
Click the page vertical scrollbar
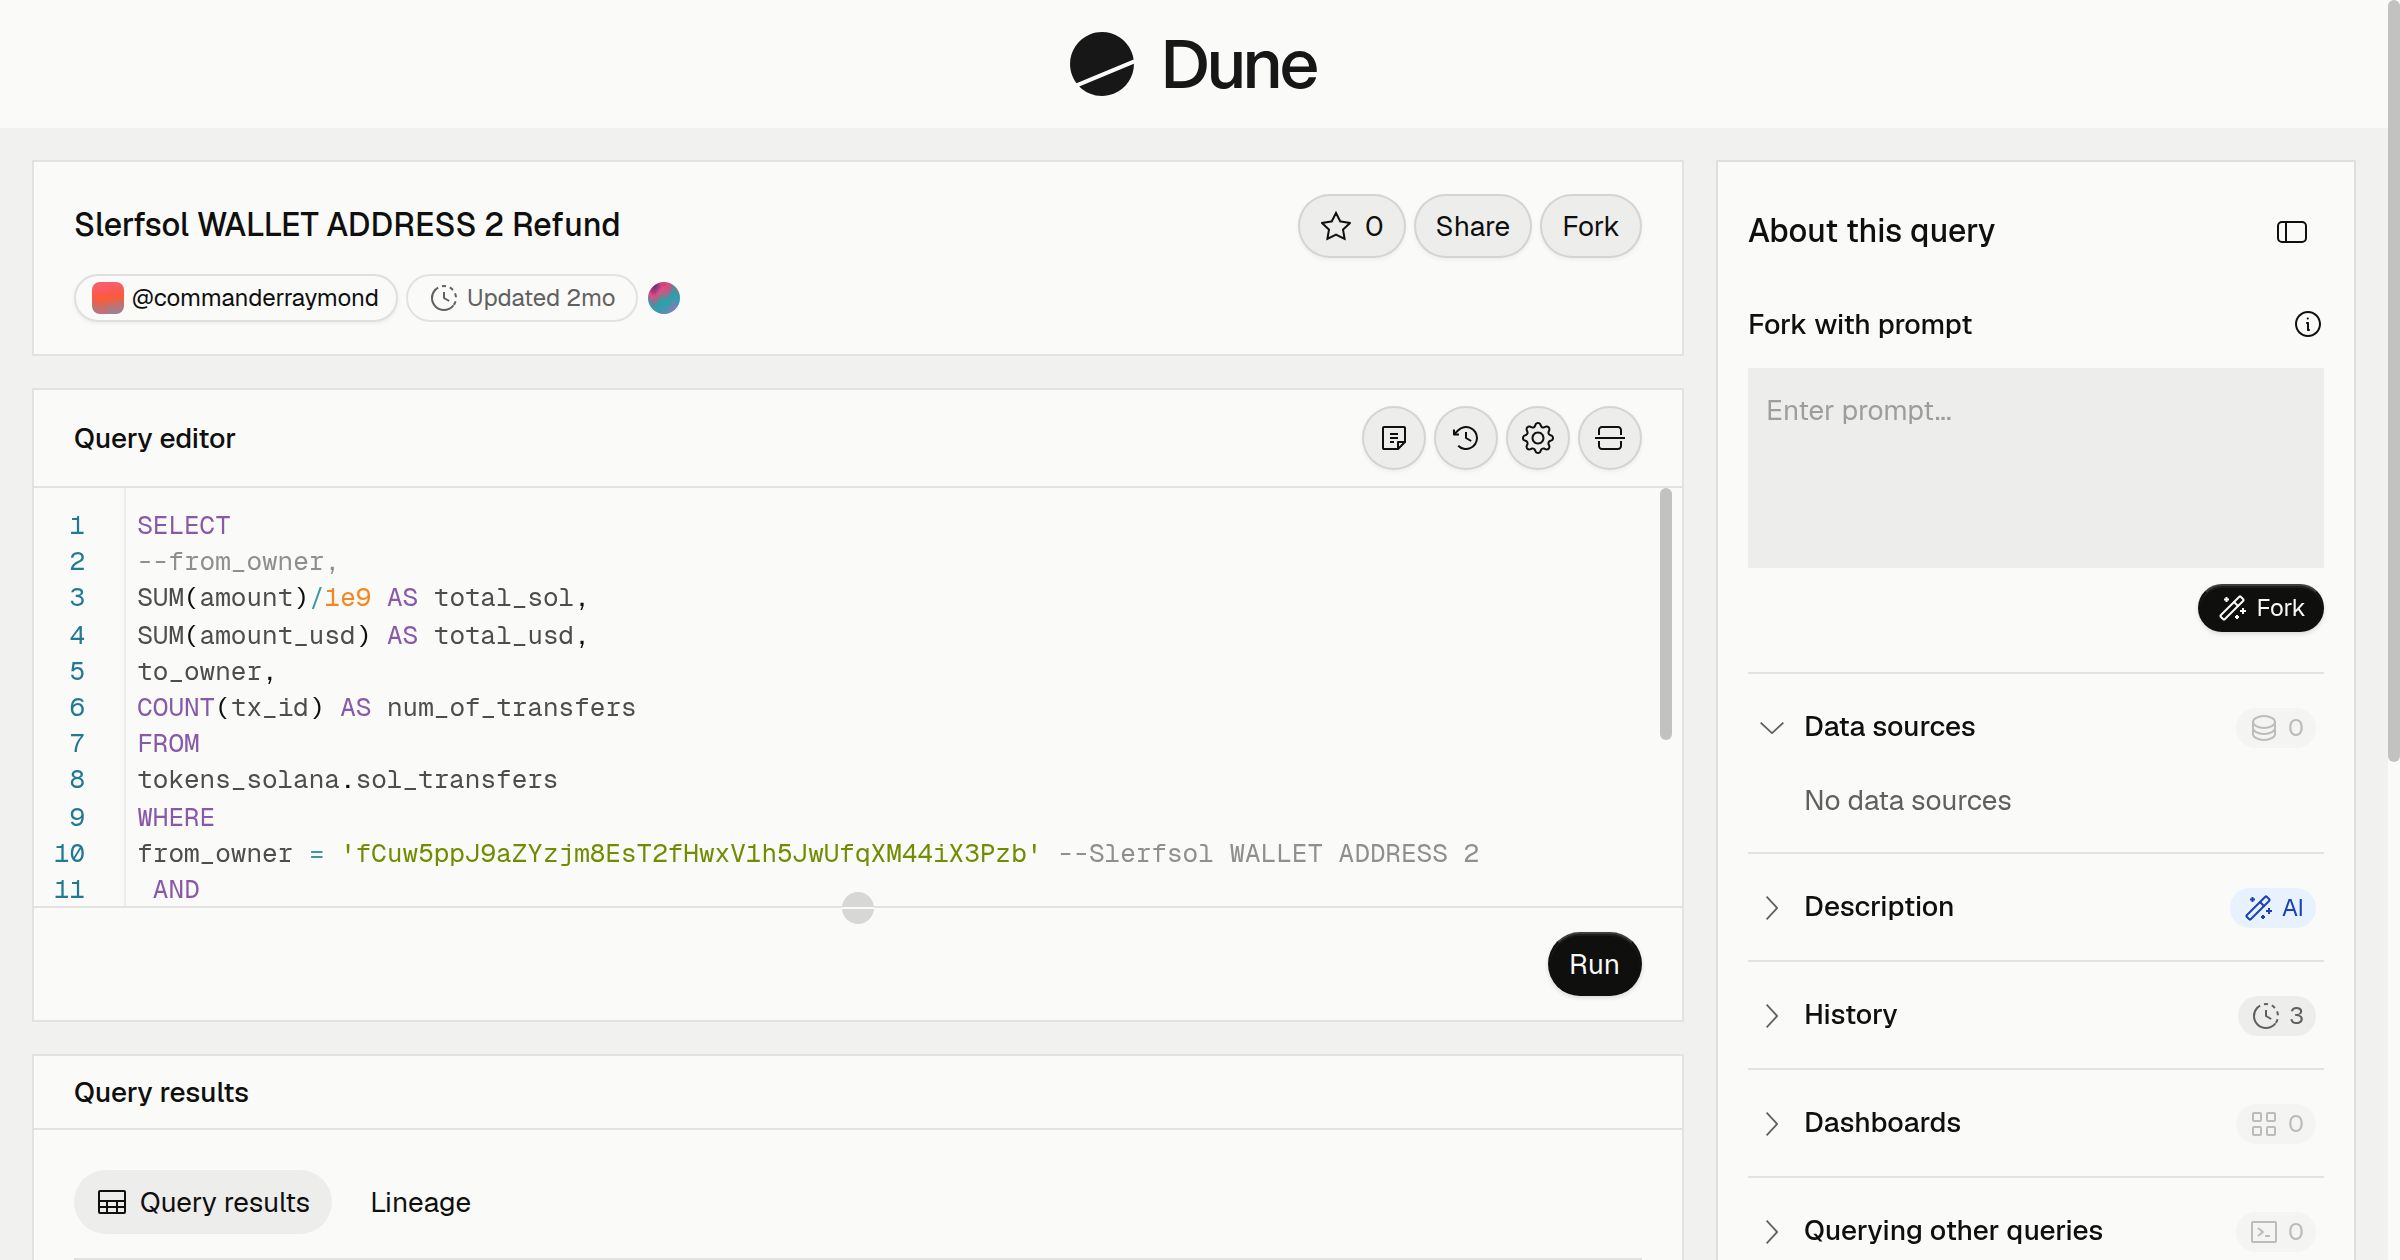click(2393, 380)
